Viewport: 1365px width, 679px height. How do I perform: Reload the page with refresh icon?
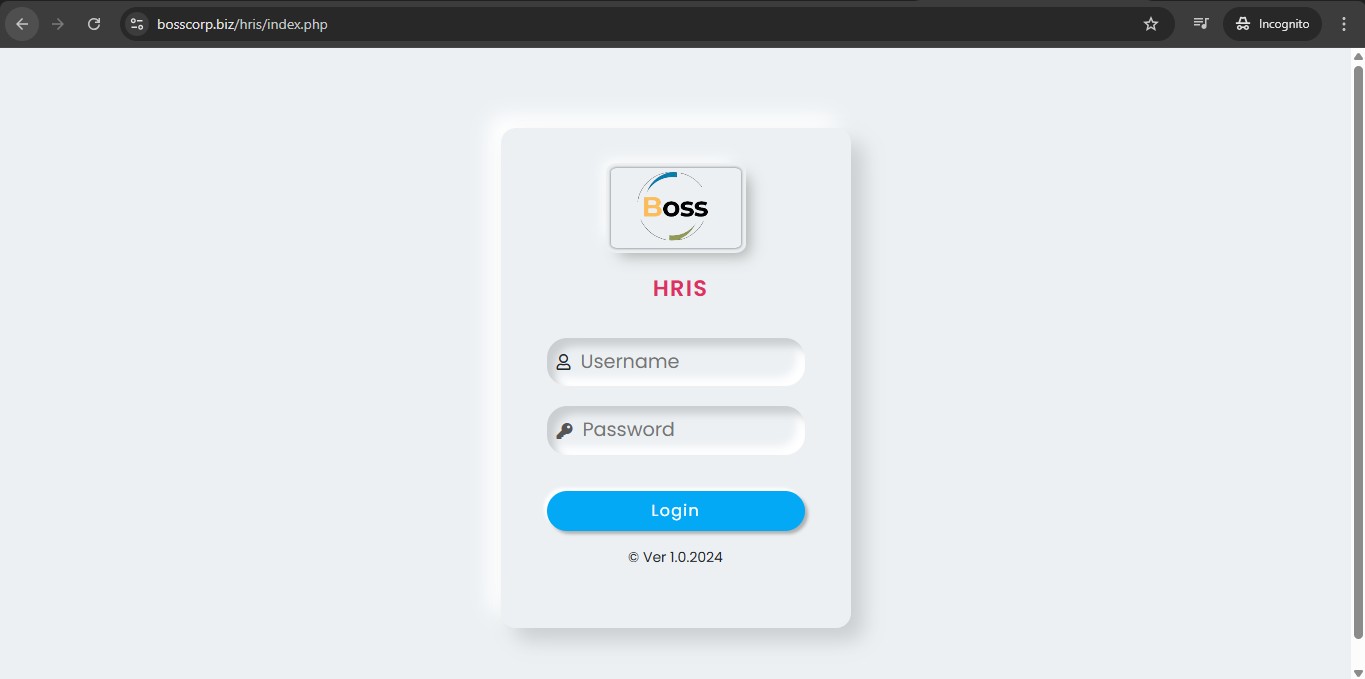pos(94,24)
